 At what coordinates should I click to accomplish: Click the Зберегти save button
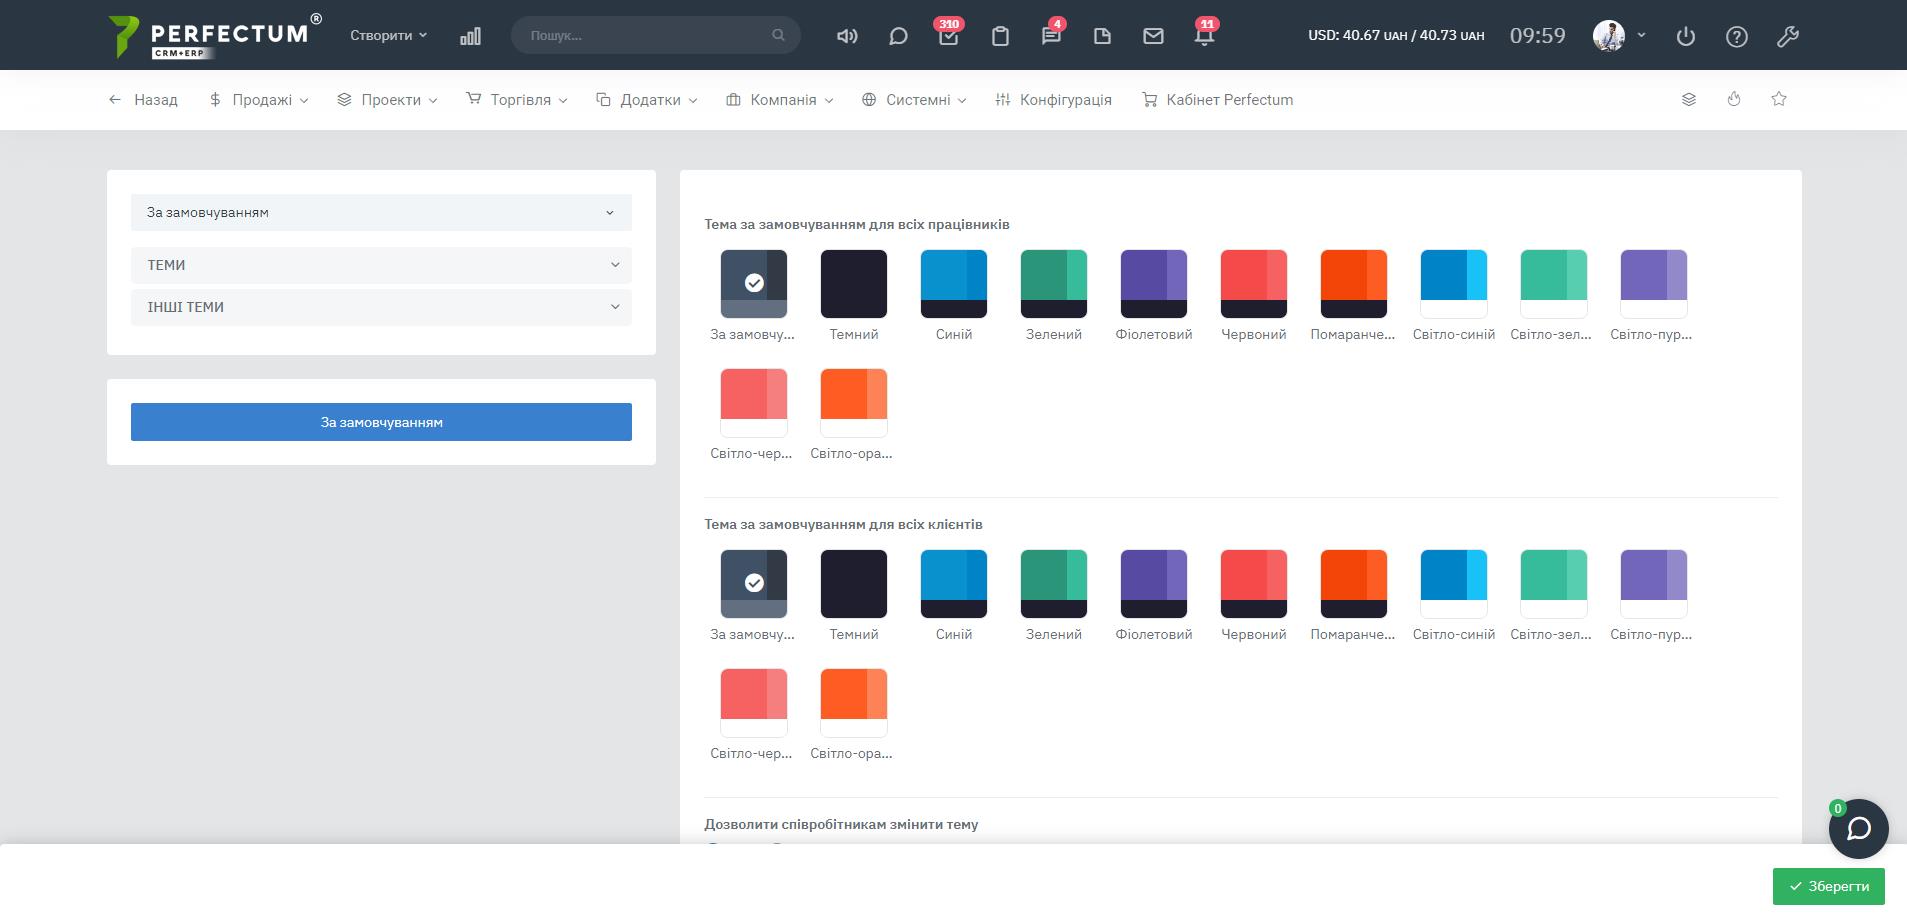point(1828,886)
